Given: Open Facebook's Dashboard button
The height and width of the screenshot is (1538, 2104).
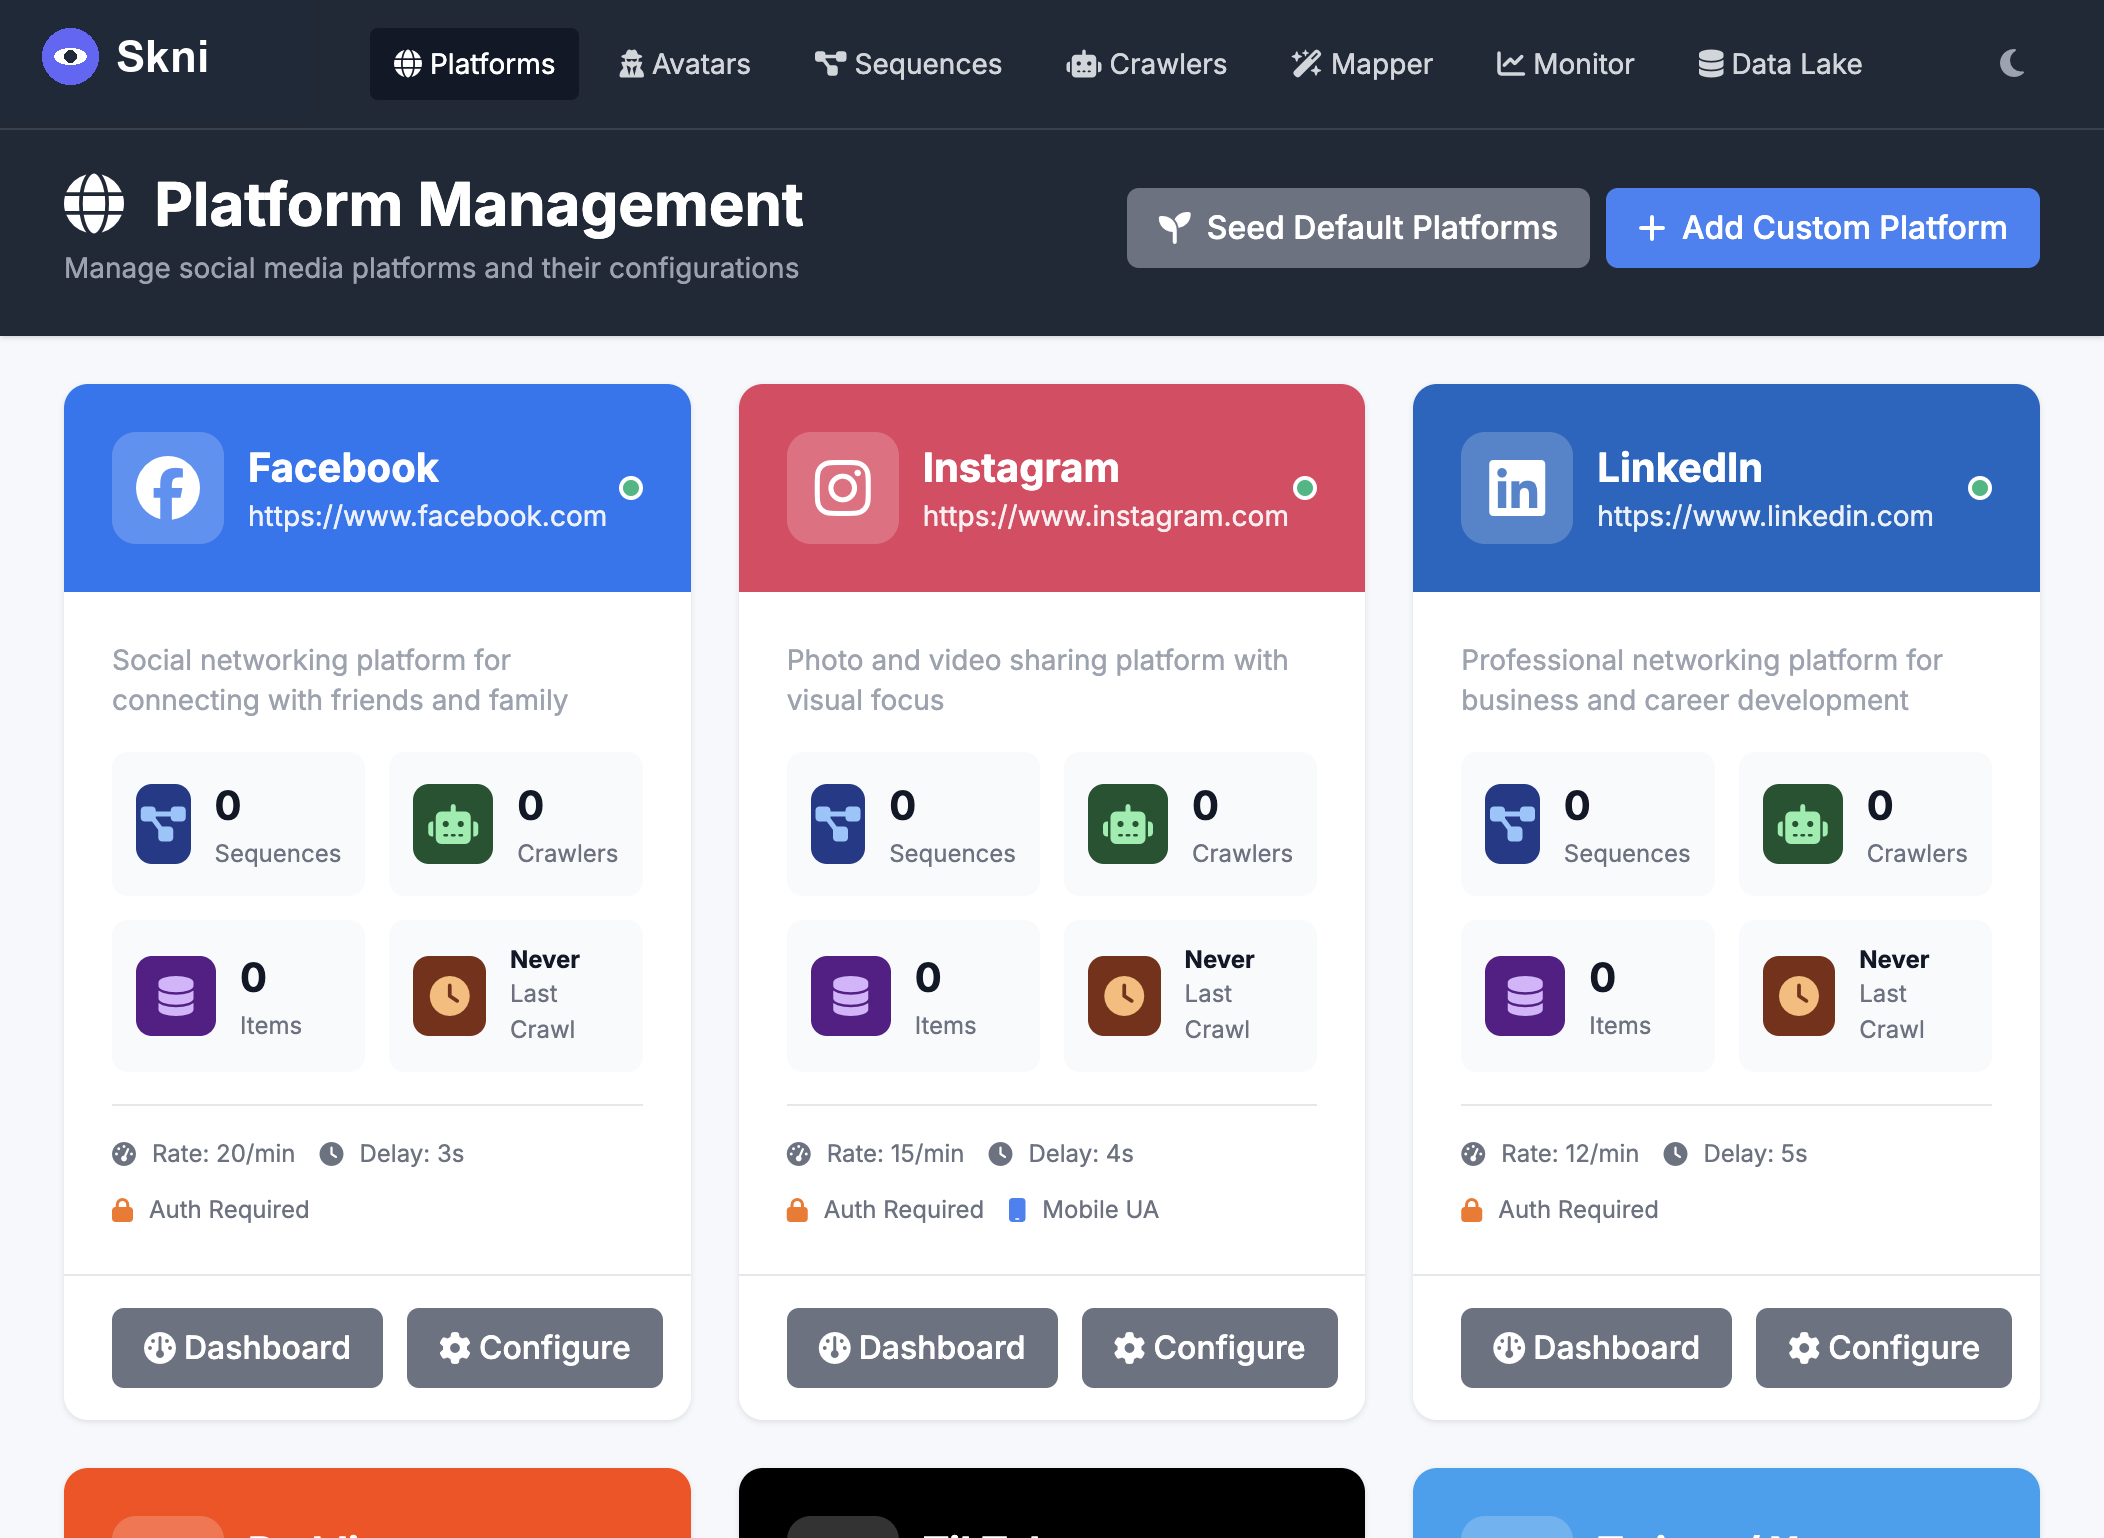Looking at the screenshot, I should [247, 1348].
